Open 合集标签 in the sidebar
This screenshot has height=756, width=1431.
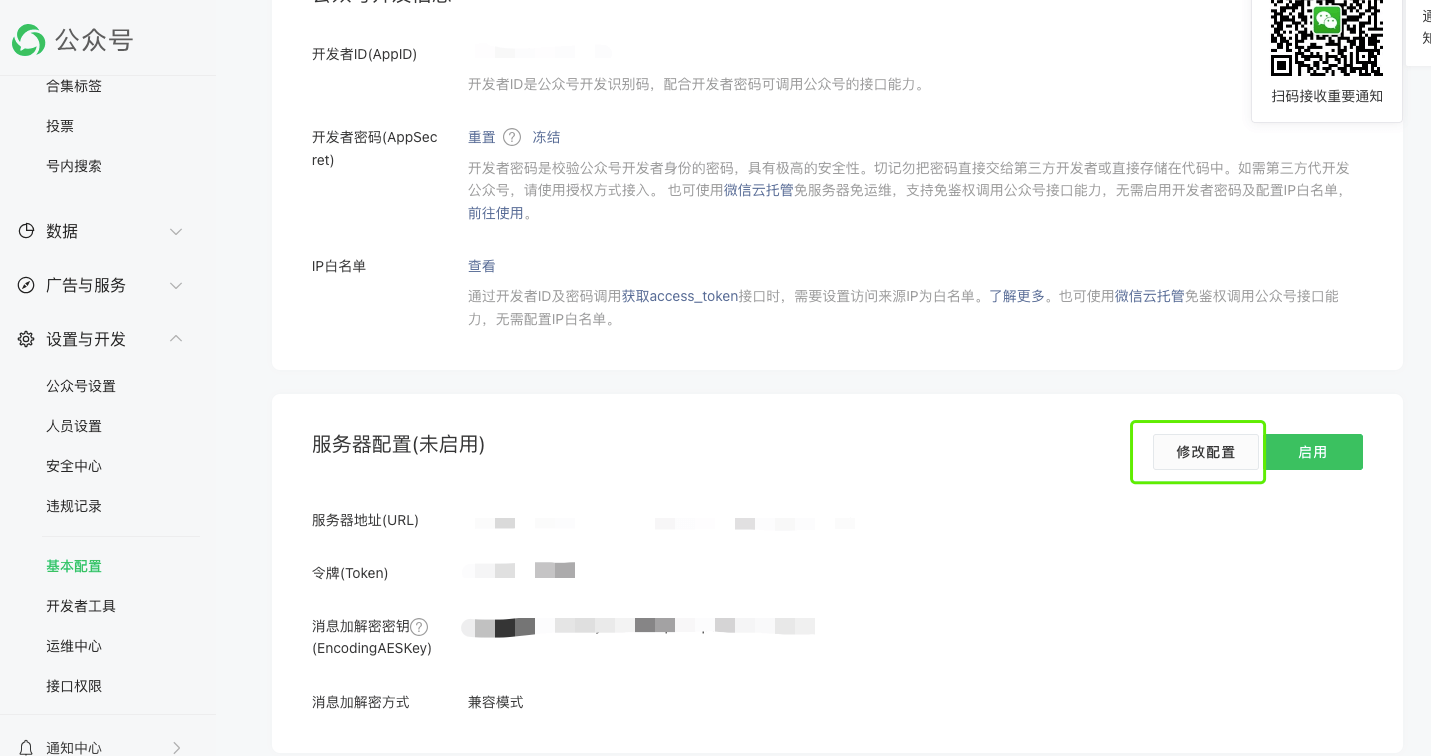click(74, 86)
